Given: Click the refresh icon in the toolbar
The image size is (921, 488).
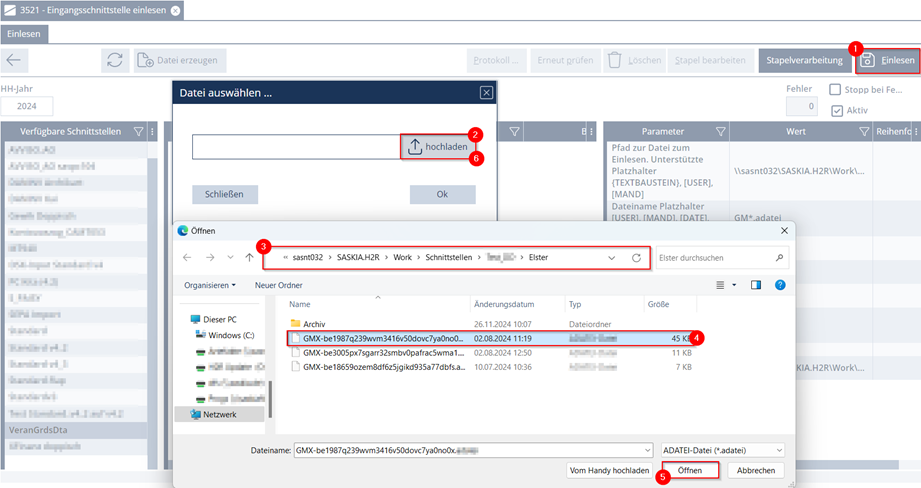Looking at the screenshot, I should [x=115, y=60].
